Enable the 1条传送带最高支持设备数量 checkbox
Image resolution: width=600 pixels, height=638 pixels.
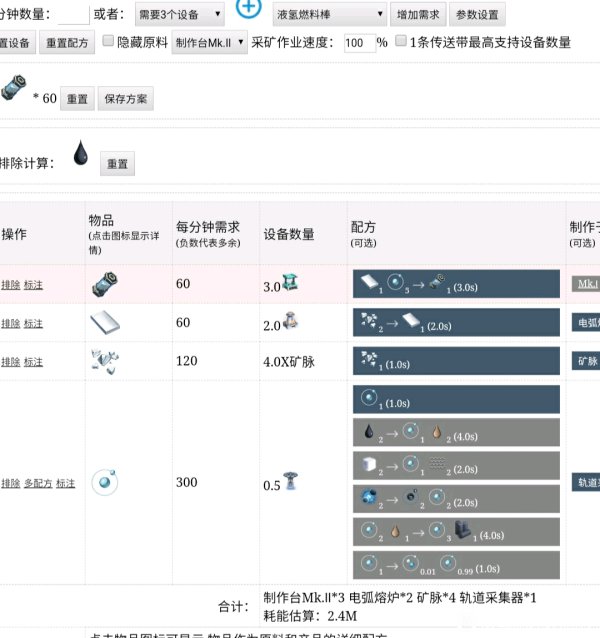[x=401, y=42]
